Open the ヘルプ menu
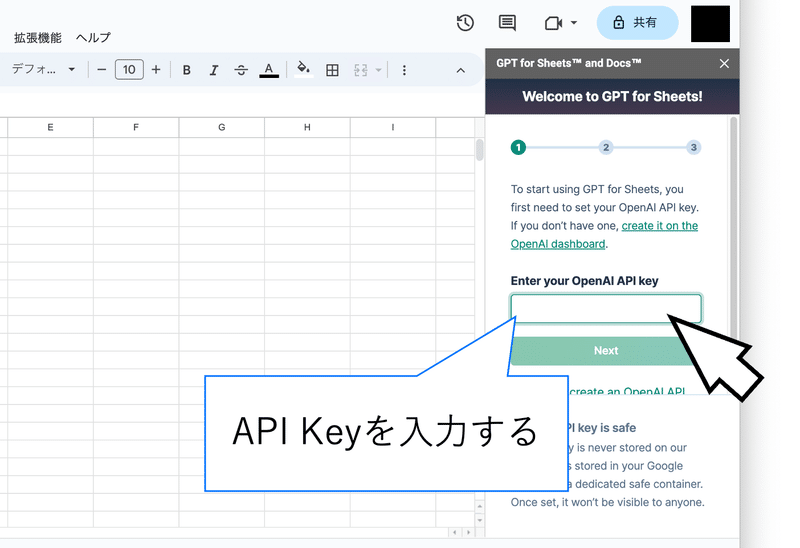The height and width of the screenshot is (548, 800). pyautogui.click(x=93, y=38)
